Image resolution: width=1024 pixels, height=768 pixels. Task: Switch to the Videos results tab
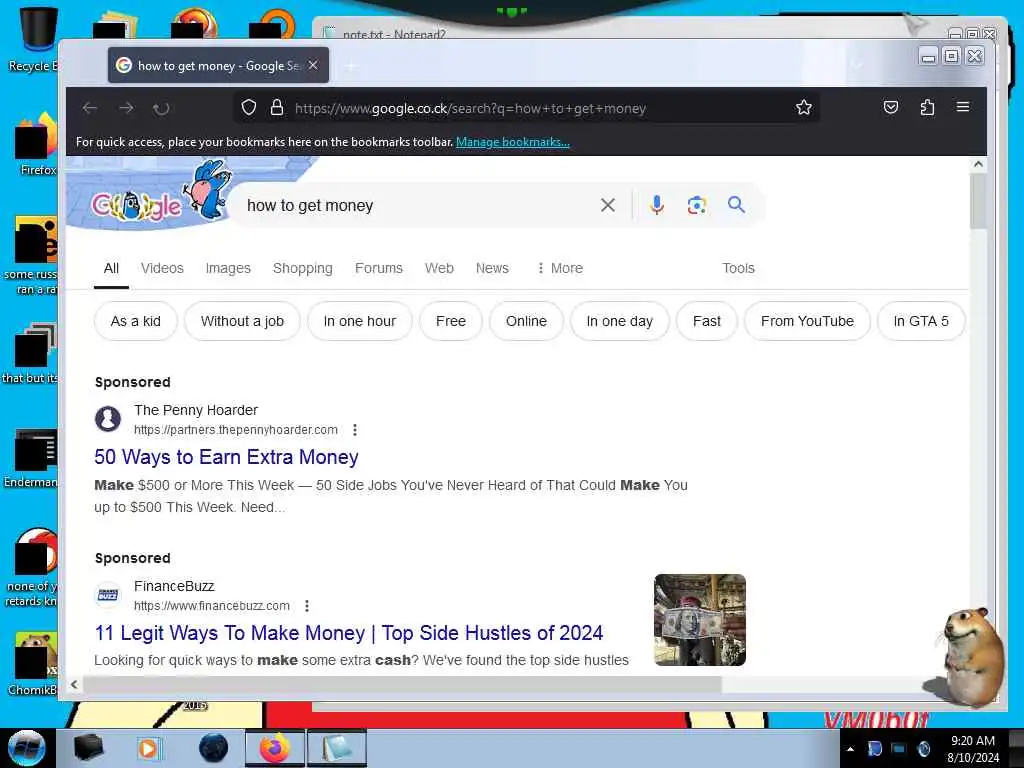click(x=162, y=268)
